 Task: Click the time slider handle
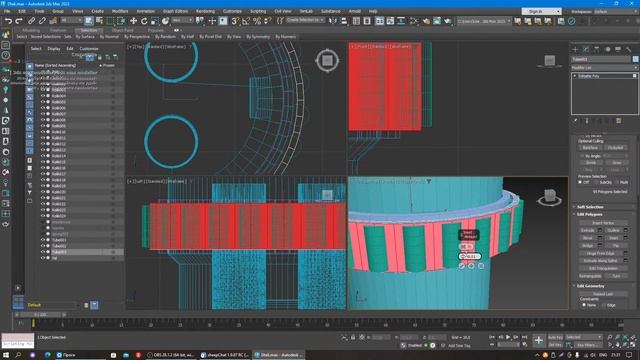[40, 315]
